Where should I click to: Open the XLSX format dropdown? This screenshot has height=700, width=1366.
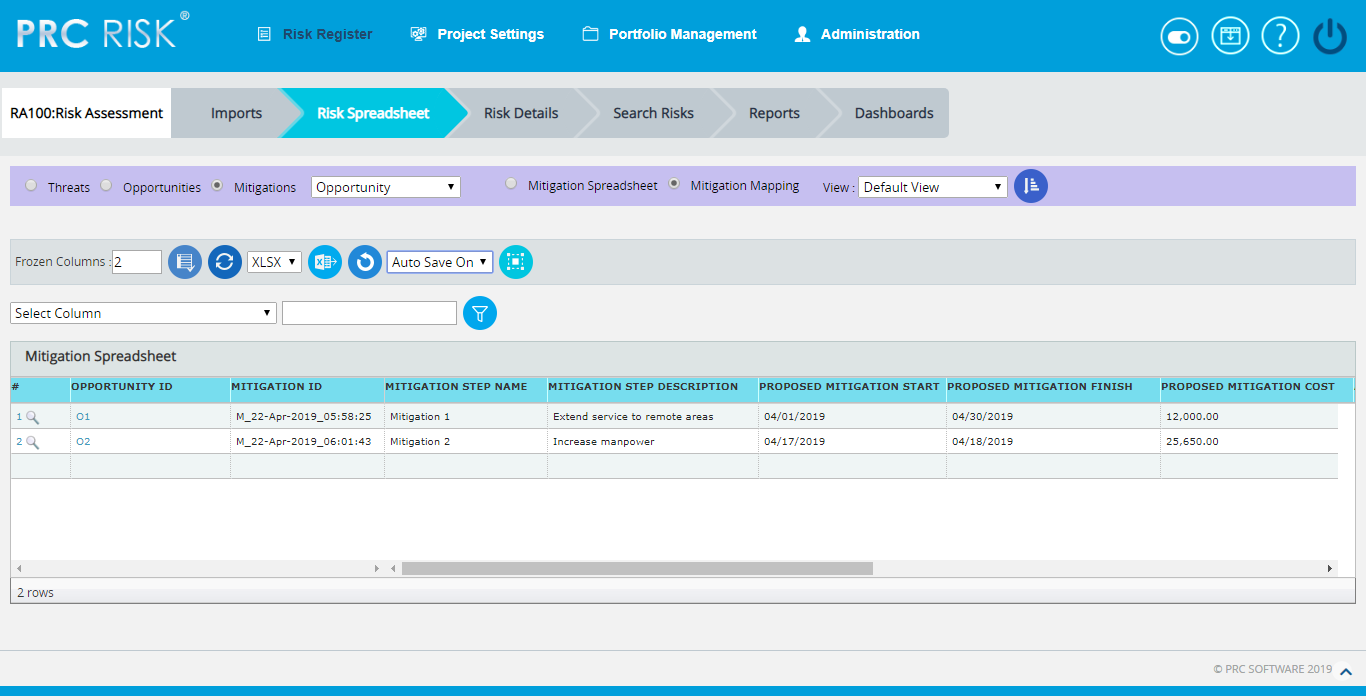point(274,262)
